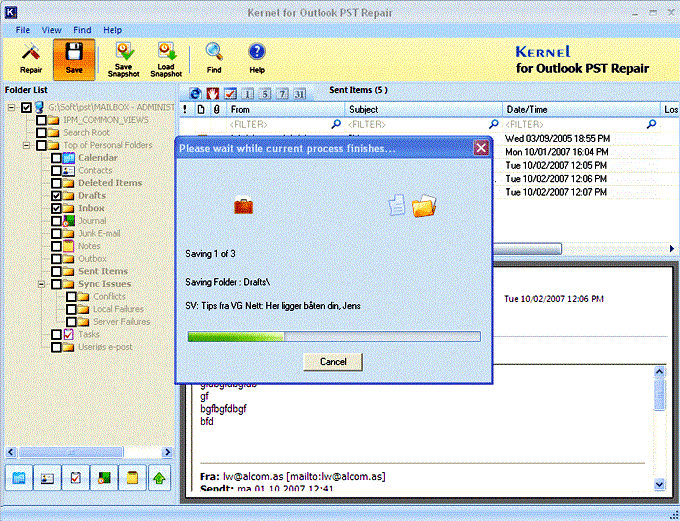Collapse the Sync Issues tree node

[42, 284]
